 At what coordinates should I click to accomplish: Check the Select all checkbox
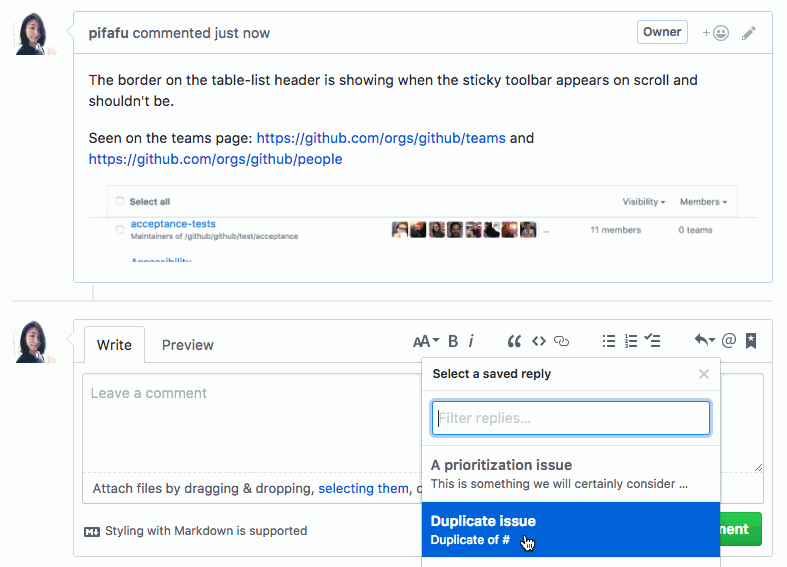[x=120, y=202]
